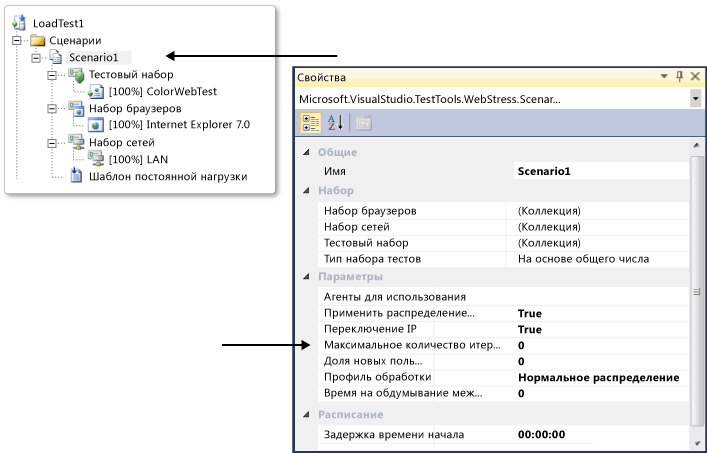The image size is (707, 453).
Task: Switch to categorized property view
Action: coord(311,123)
